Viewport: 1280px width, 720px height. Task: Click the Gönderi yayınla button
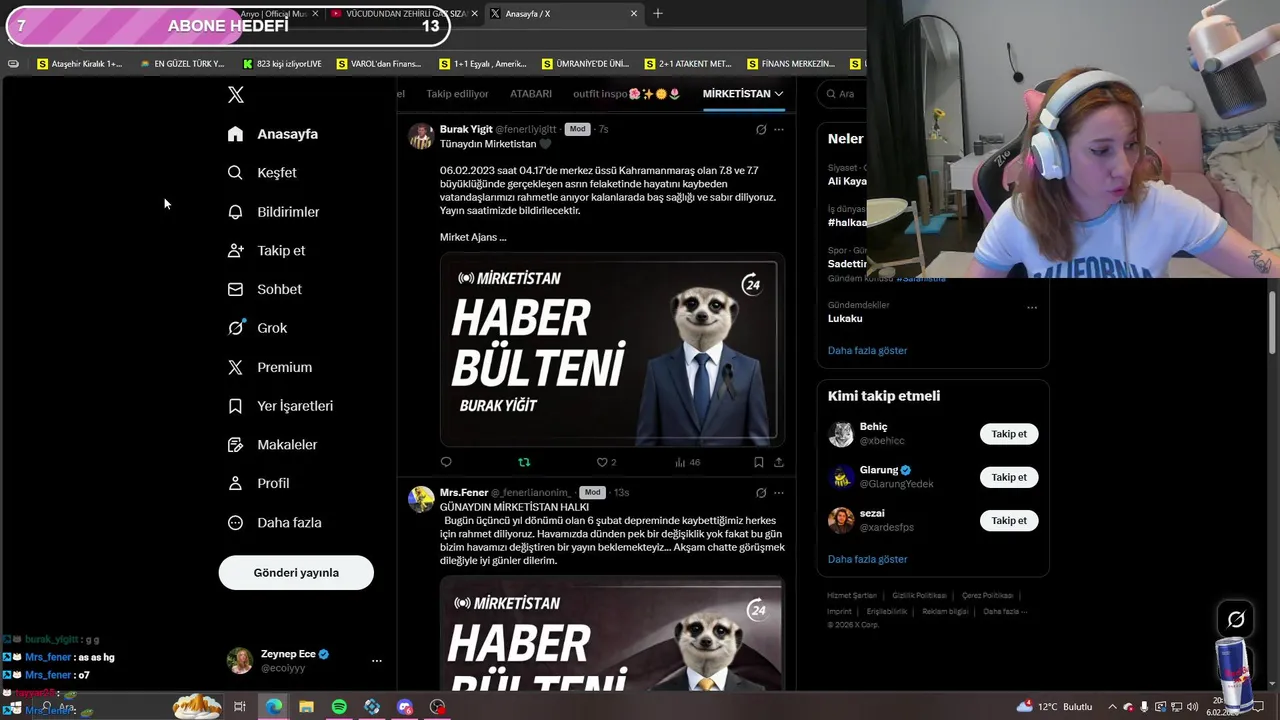coord(296,573)
